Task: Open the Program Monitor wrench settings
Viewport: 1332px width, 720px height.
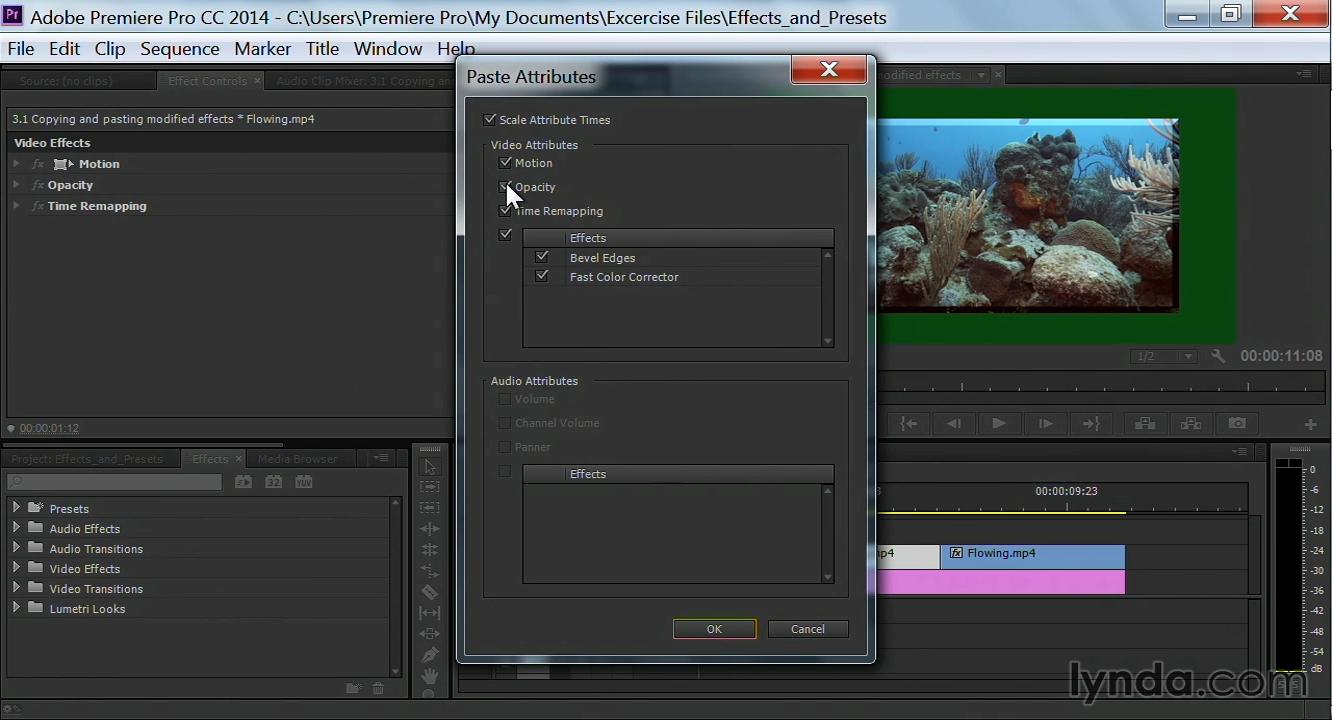Action: (x=1218, y=356)
